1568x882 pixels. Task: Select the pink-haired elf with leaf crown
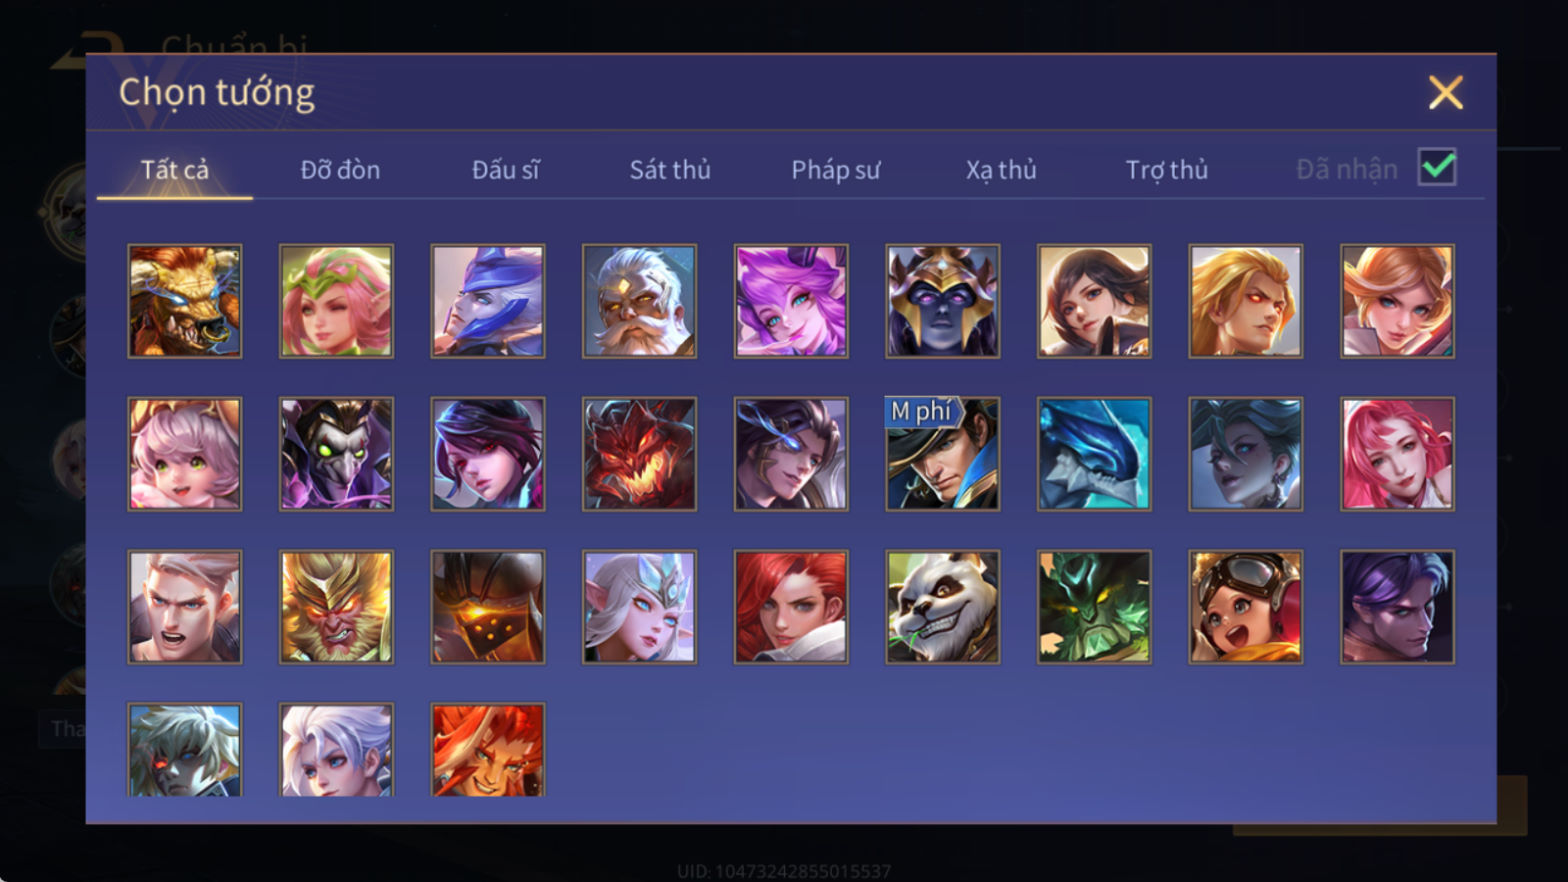point(336,301)
